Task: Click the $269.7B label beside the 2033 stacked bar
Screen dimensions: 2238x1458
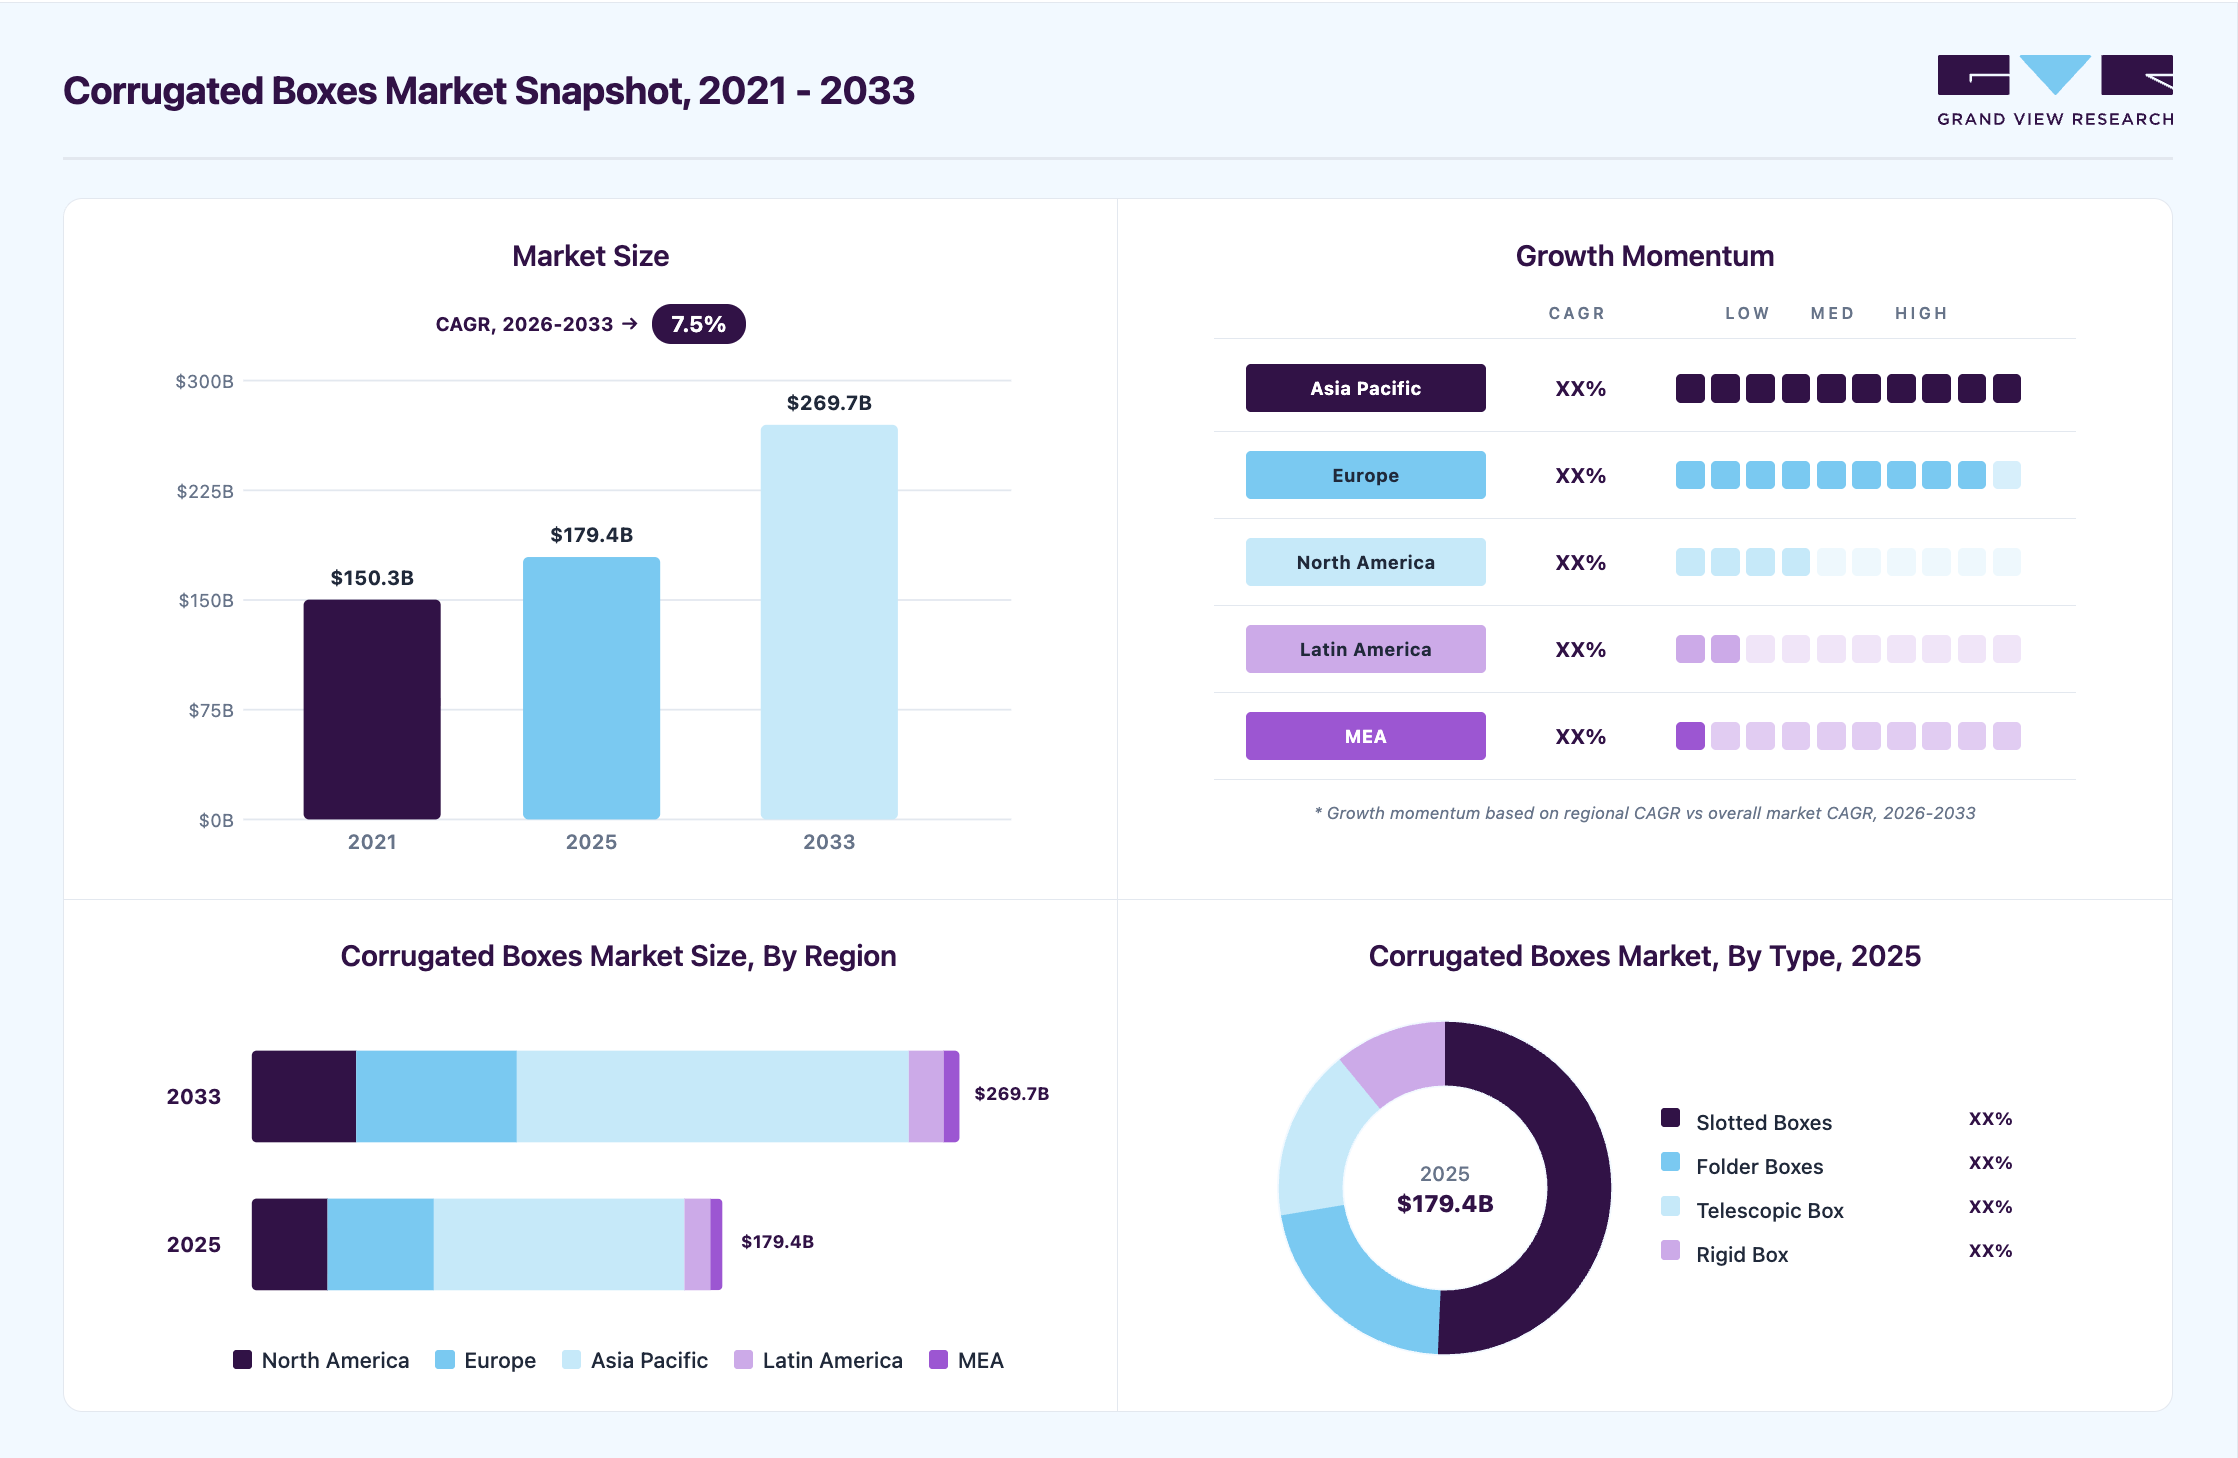Action: (1012, 1094)
